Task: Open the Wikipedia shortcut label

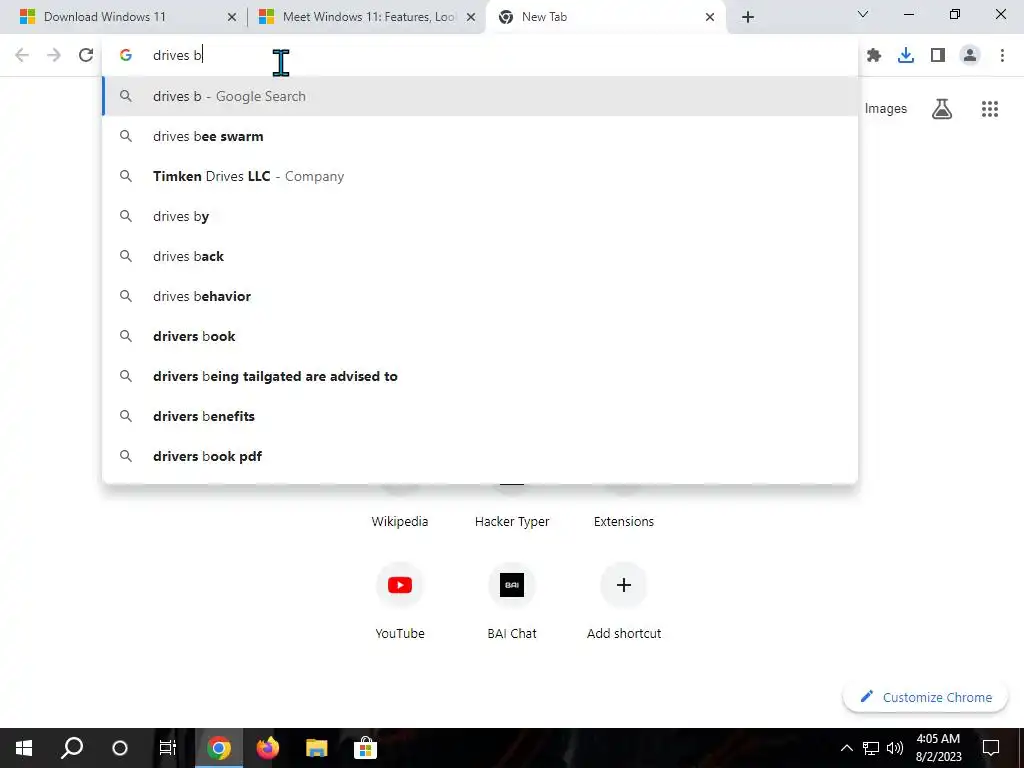Action: pyautogui.click(x=400, y=521)
